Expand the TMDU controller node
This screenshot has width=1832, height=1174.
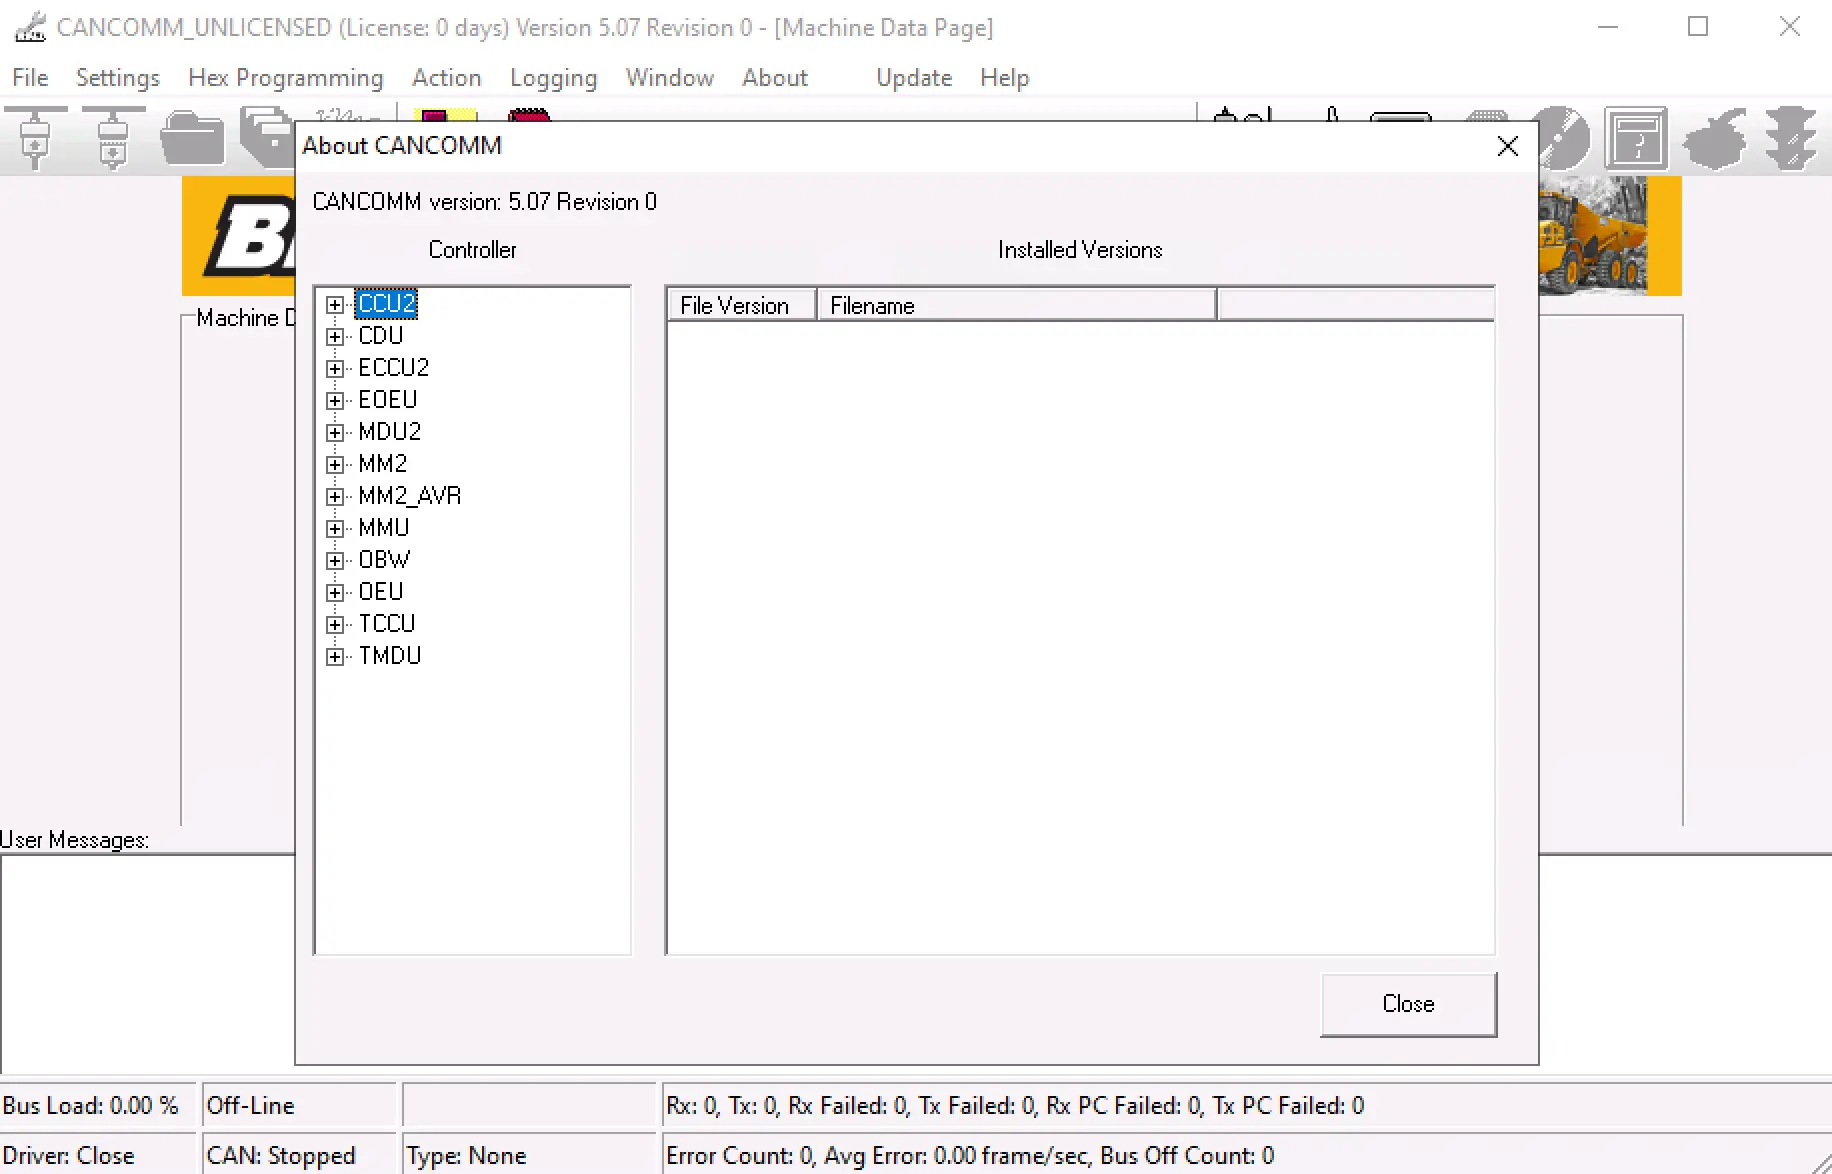[x=335, y=656]
